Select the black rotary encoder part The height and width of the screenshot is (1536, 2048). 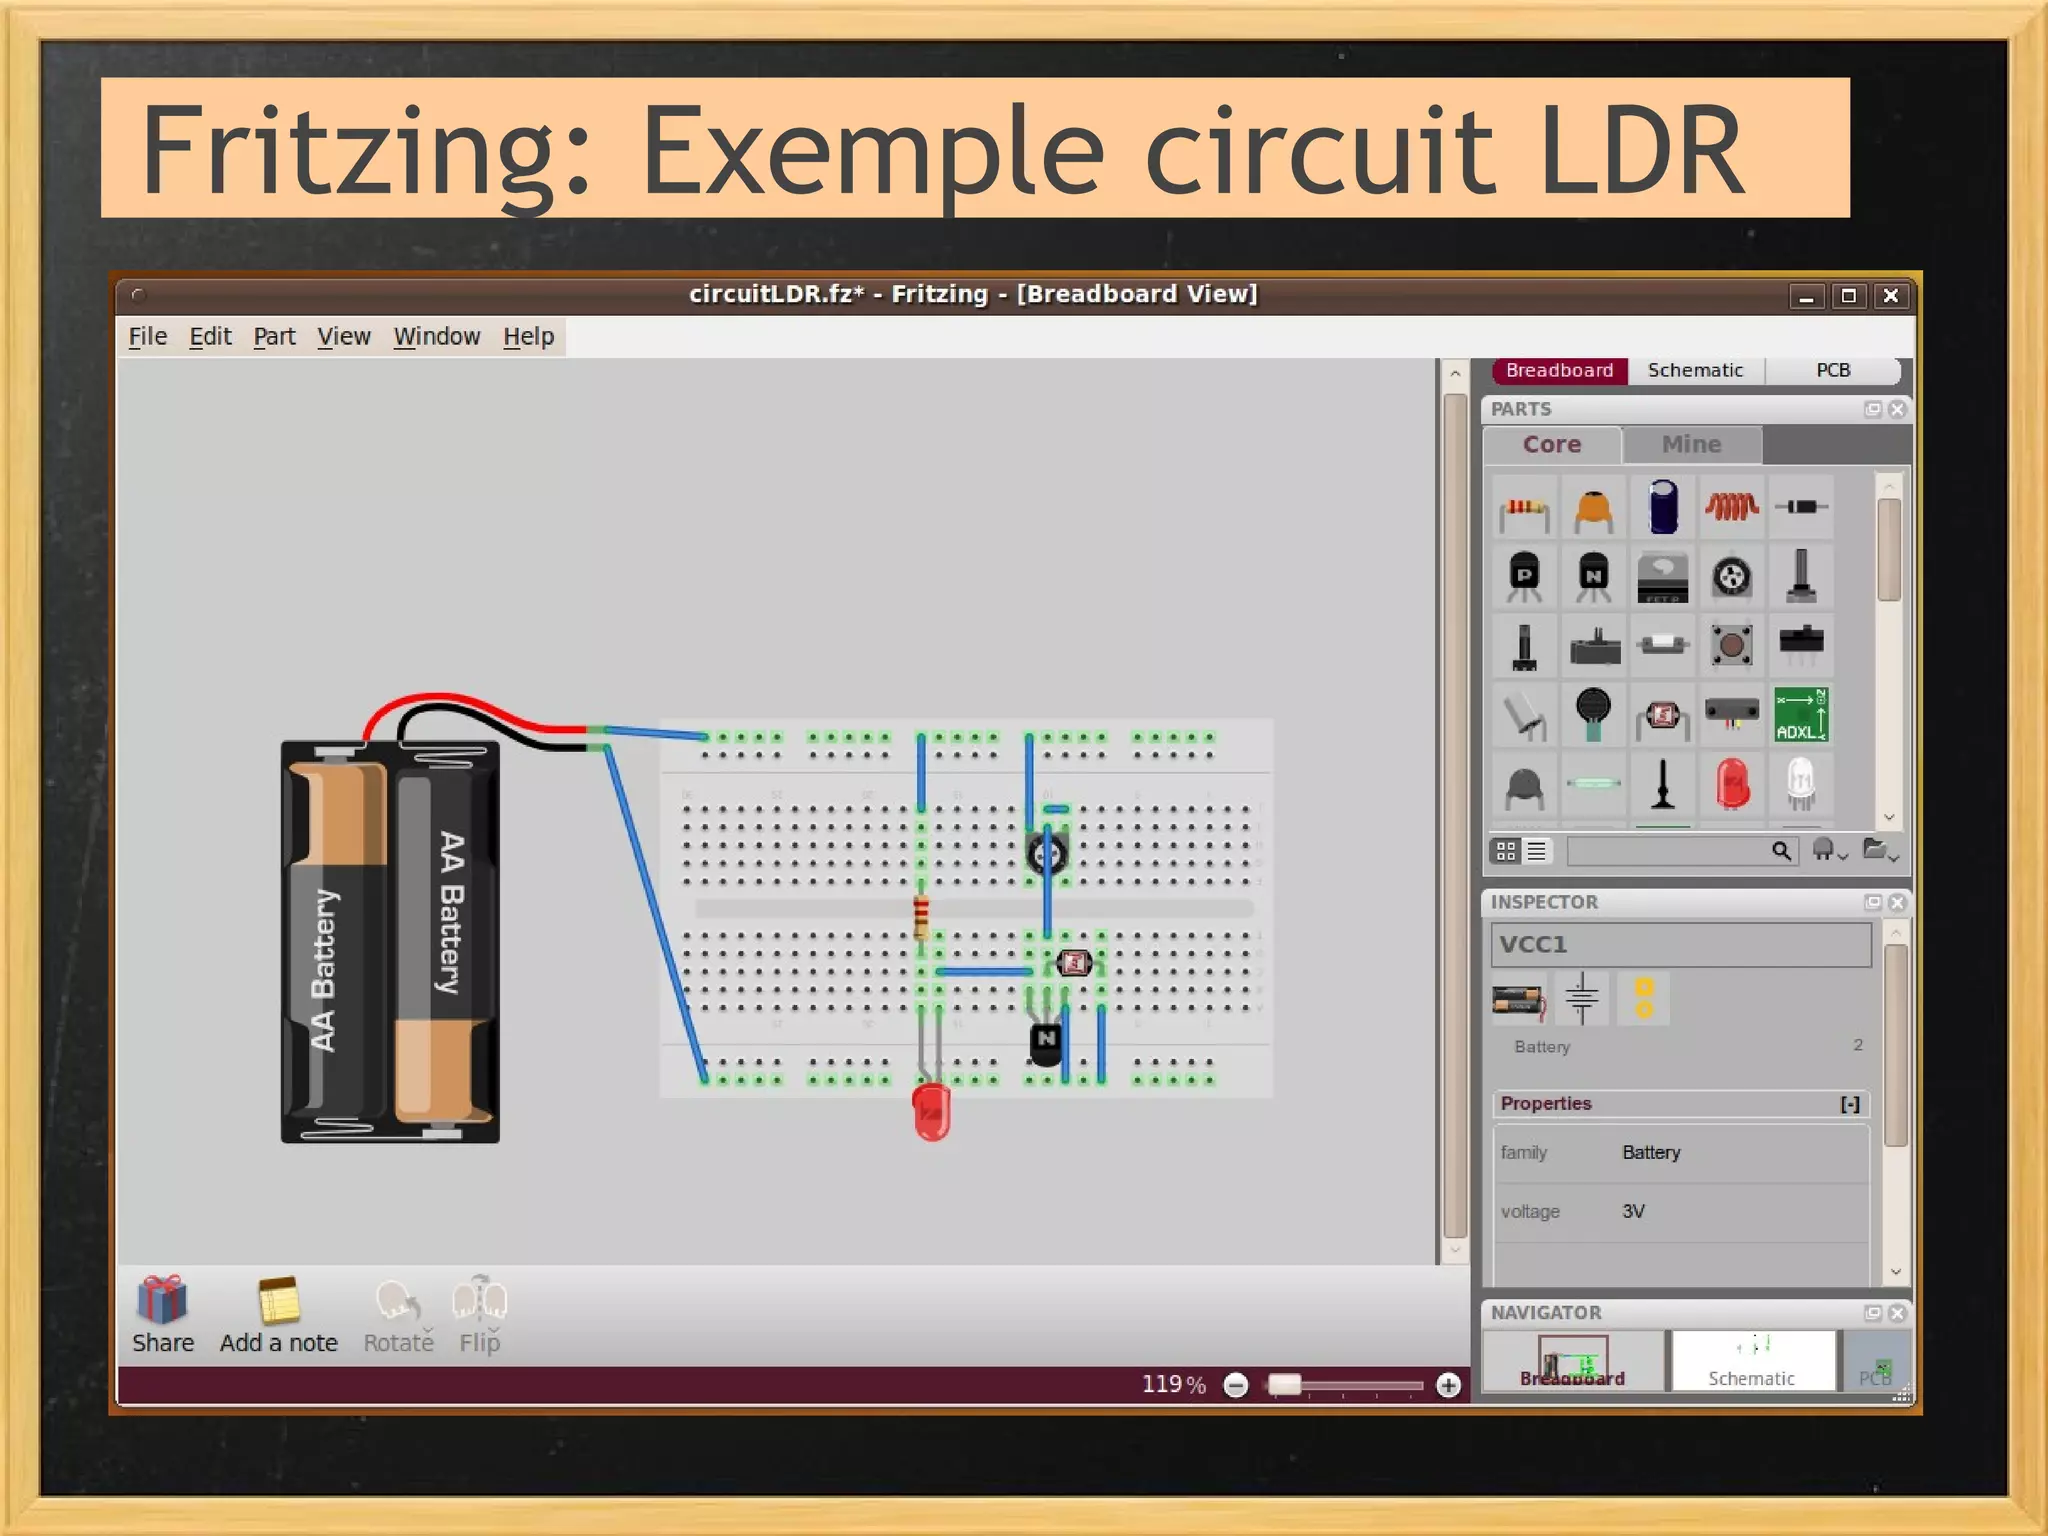point(1524,646)
